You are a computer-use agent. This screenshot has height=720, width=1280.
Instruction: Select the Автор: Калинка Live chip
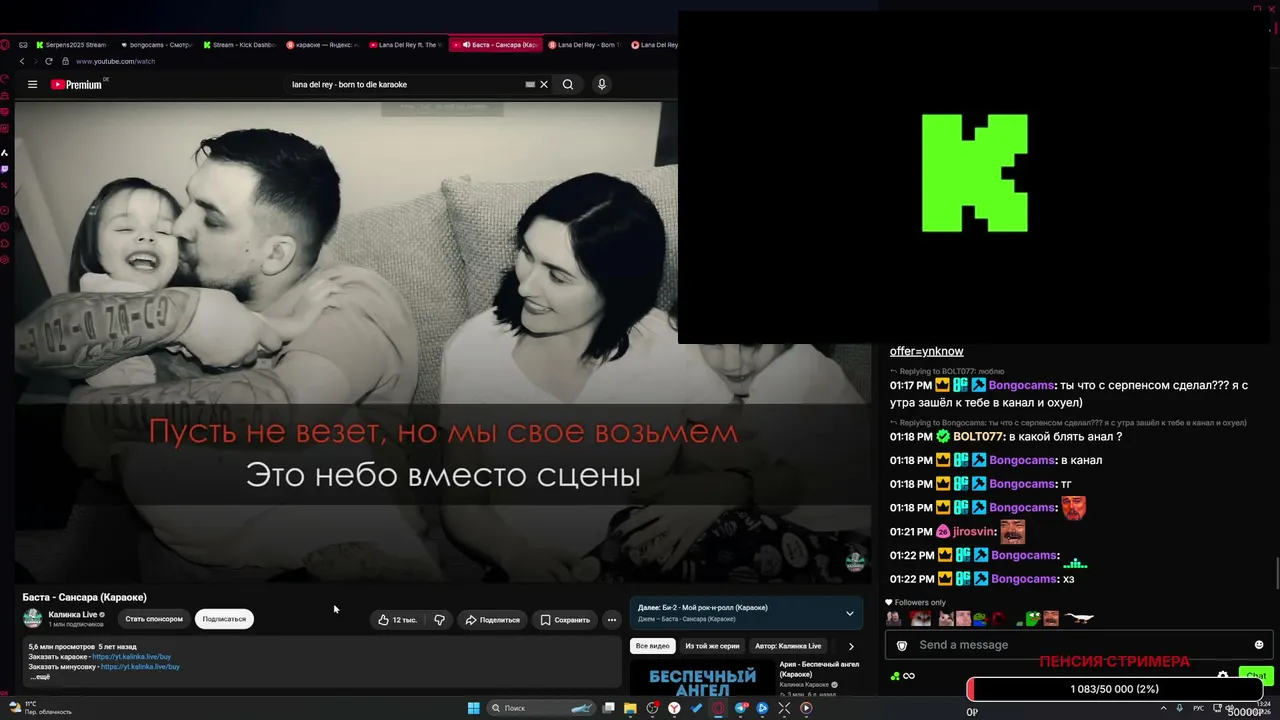(x=788, y=646)
